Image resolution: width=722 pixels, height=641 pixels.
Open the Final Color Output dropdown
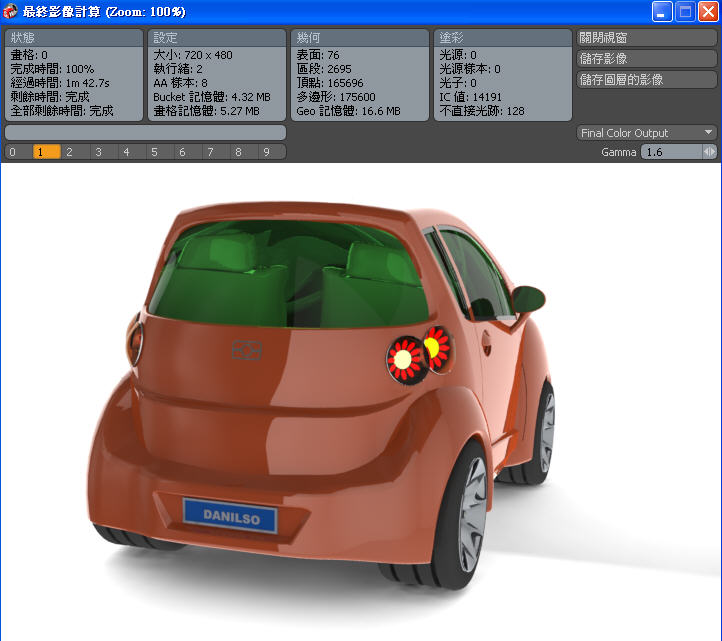click(646, 133)
